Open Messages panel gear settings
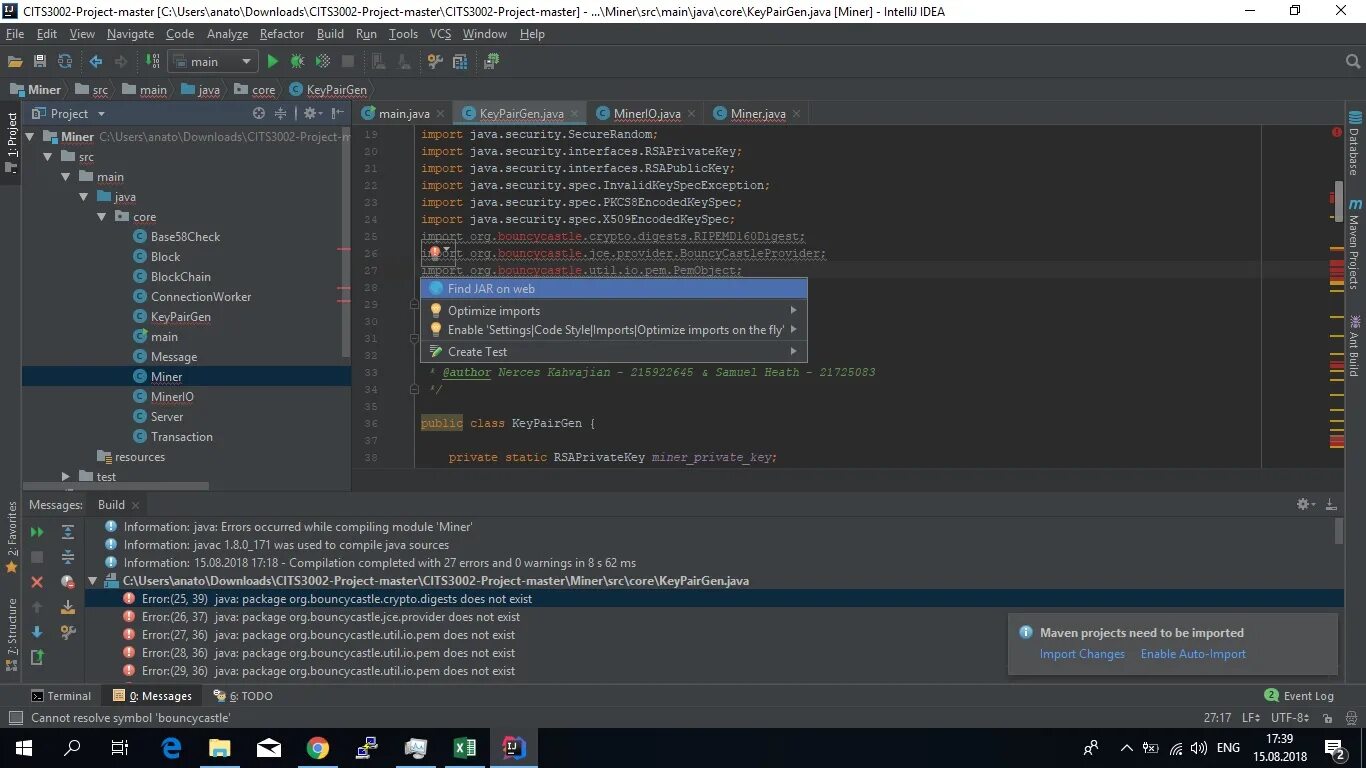 point(1306,505)
